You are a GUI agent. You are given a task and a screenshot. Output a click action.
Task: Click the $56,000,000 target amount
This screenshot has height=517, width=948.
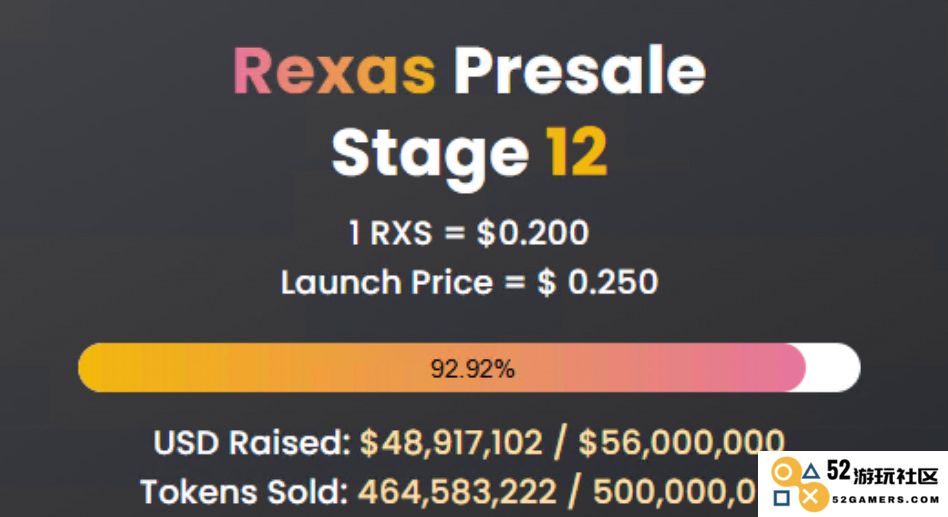tap(681, 443)
